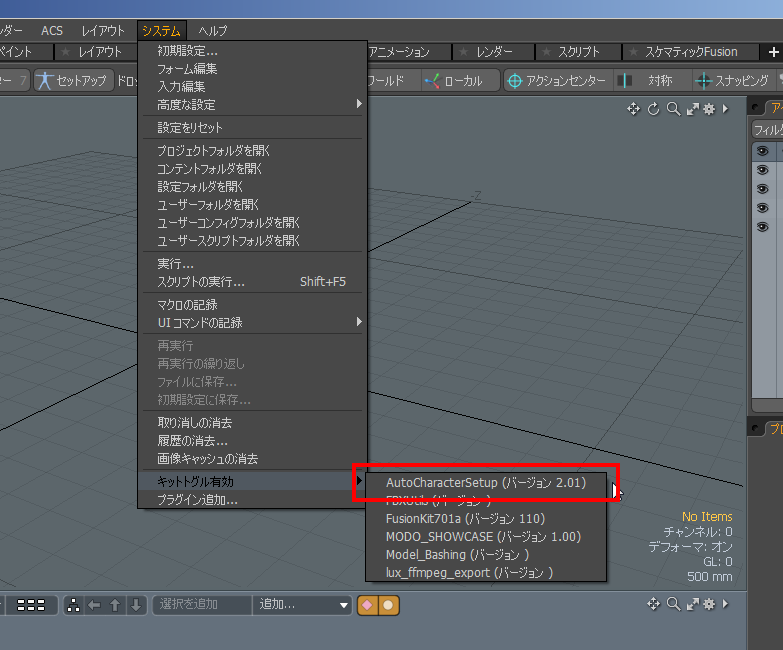The height and width of the screenshot is (650, 783).
Task: Open the 追加... dropdown
Action: [302, 605]
